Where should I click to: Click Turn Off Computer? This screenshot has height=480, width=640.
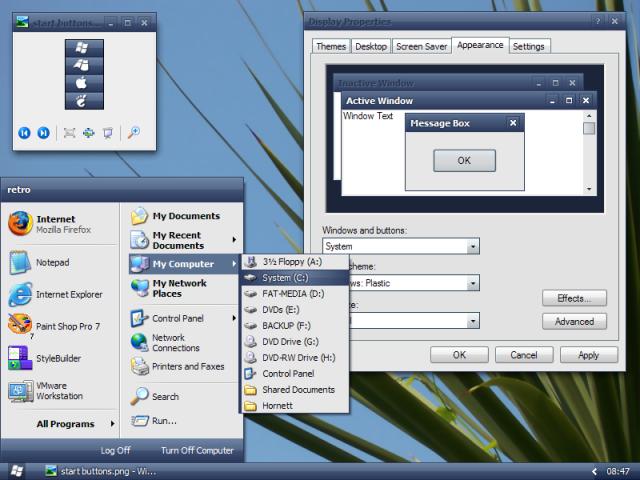pos(197,450)
